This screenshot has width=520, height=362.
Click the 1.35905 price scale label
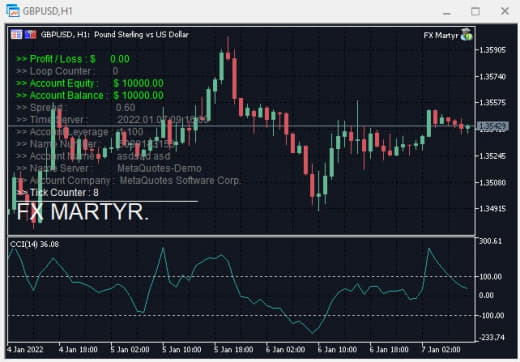pyautogui.click(x=492, y=50)
